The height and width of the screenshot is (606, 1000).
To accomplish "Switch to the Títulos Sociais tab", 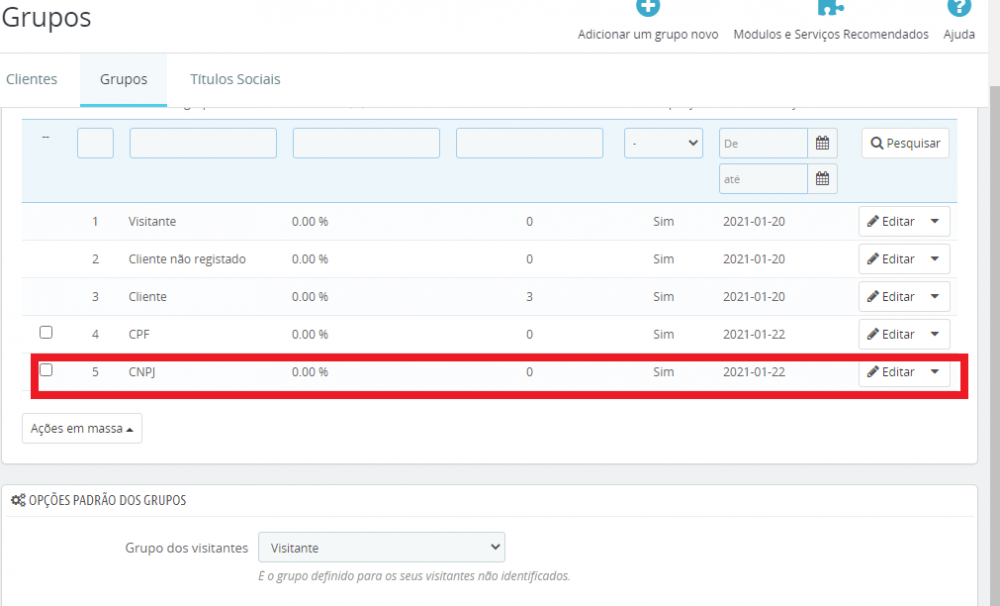I will coord(235,79).
